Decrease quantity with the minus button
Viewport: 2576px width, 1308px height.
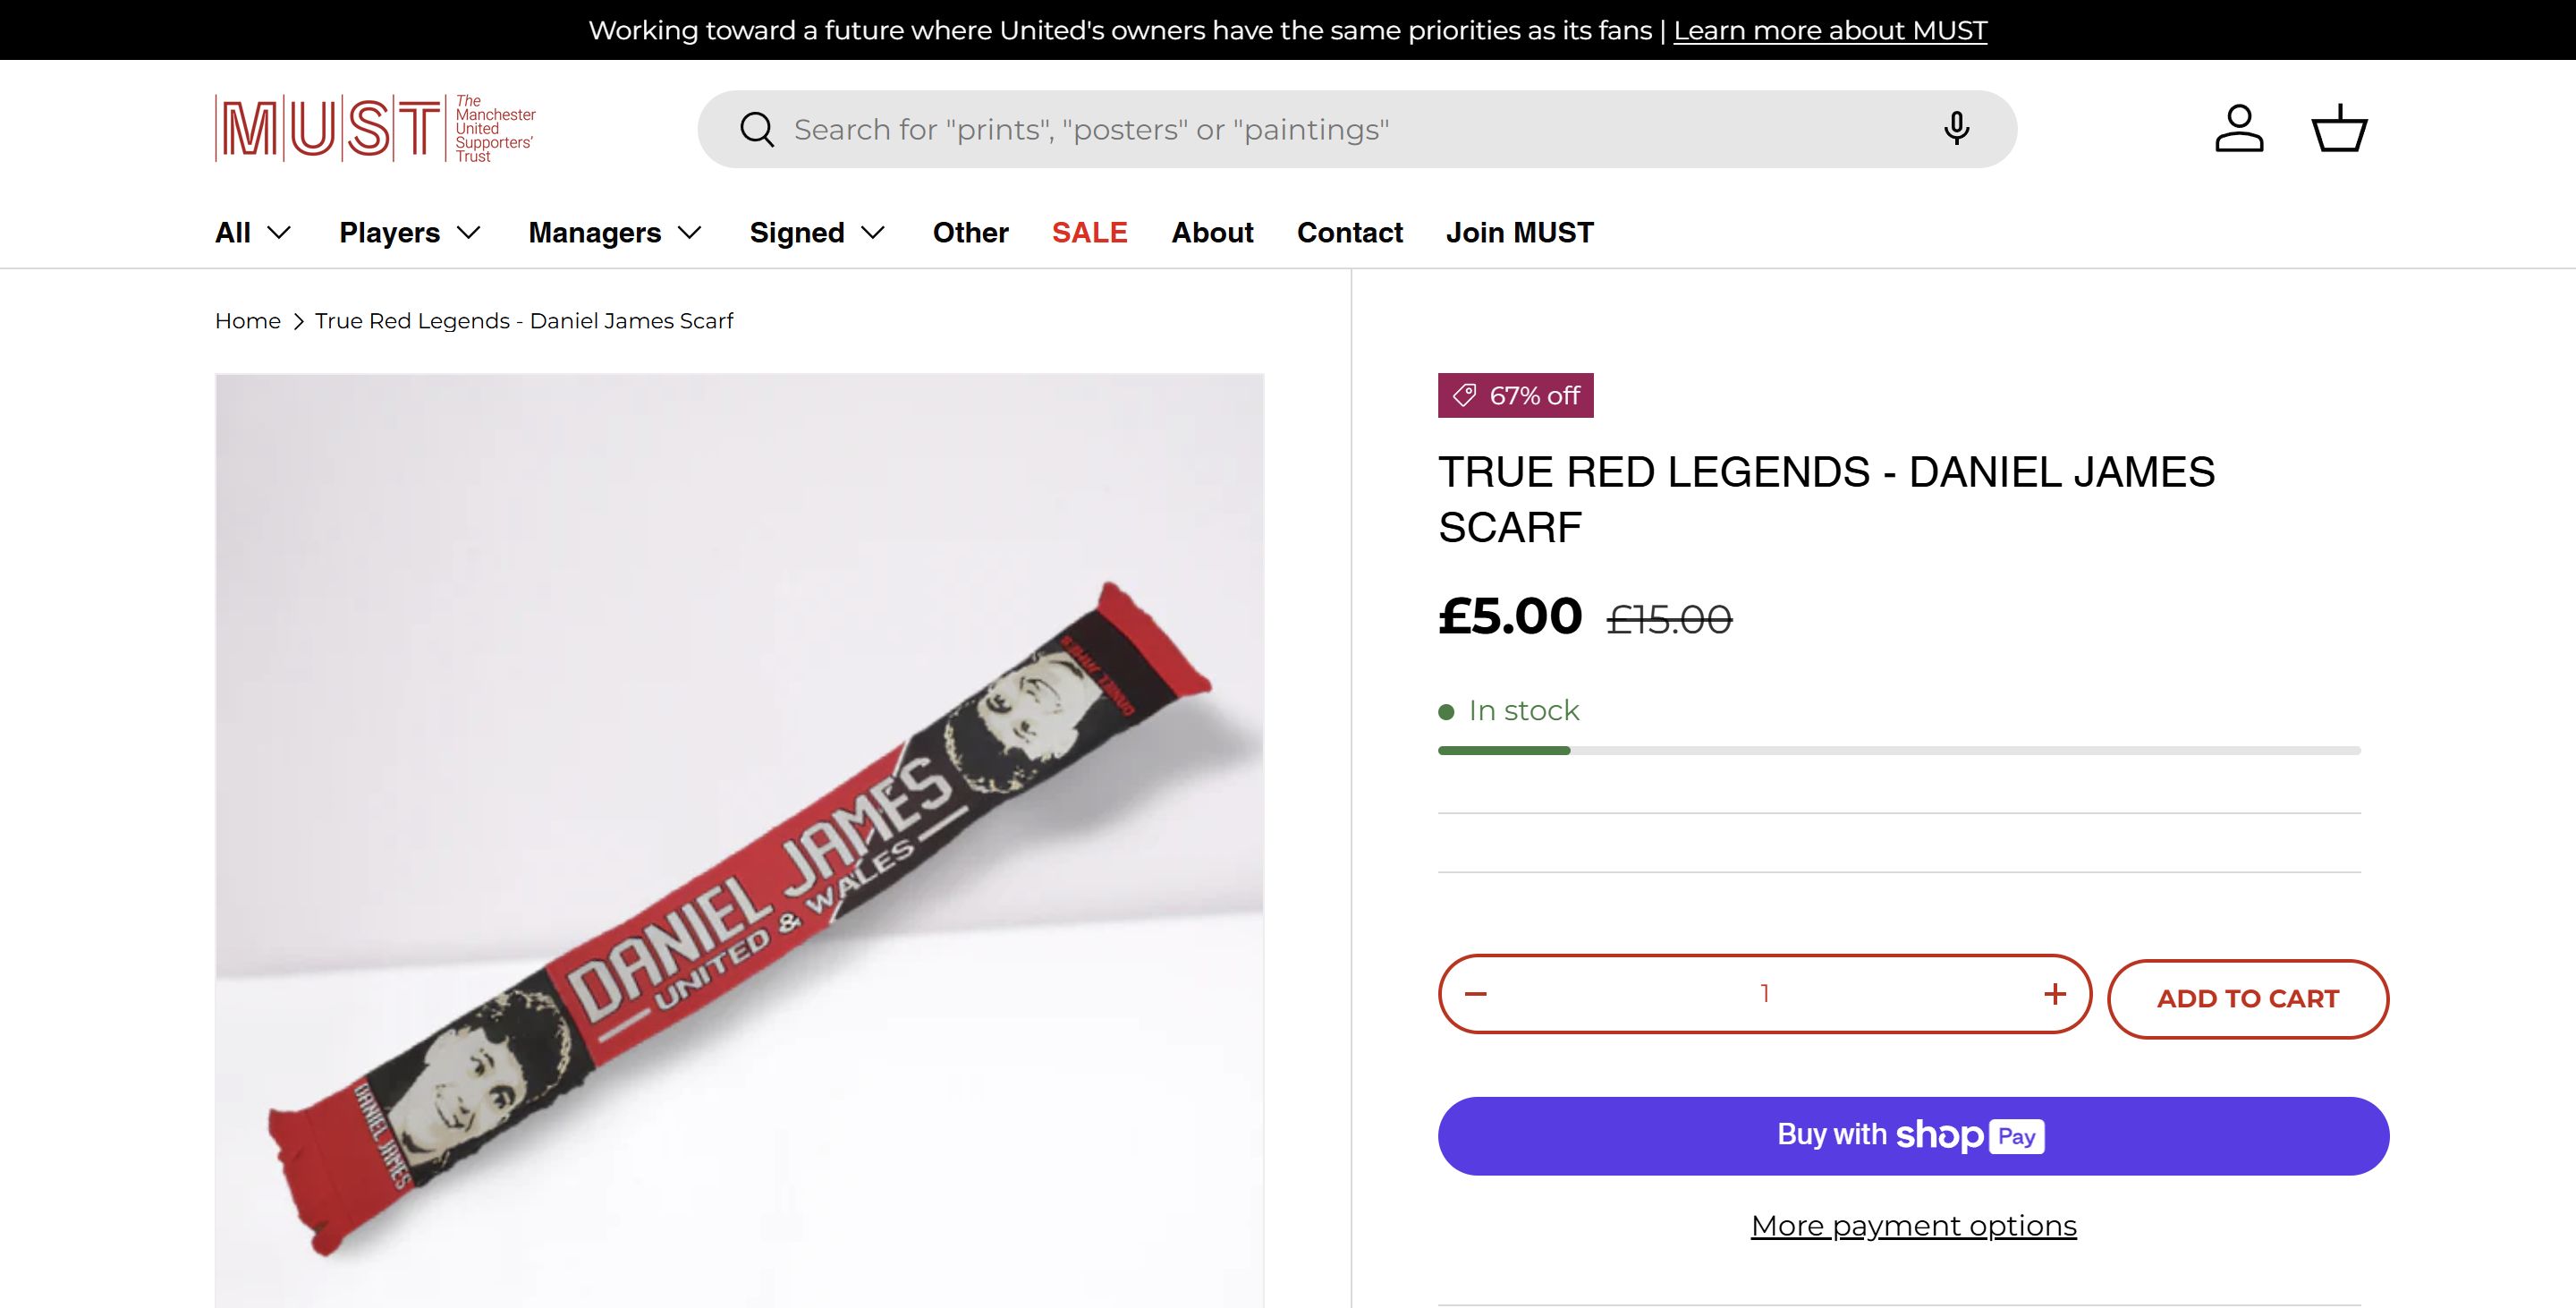pos(1476,994)
